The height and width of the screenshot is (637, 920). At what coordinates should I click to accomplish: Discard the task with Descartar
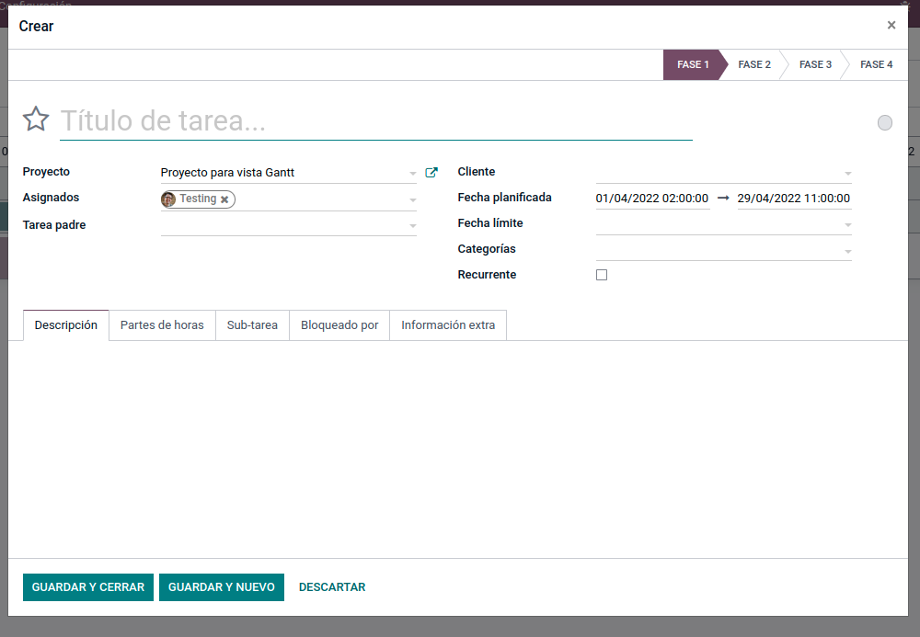click(332, 587)
